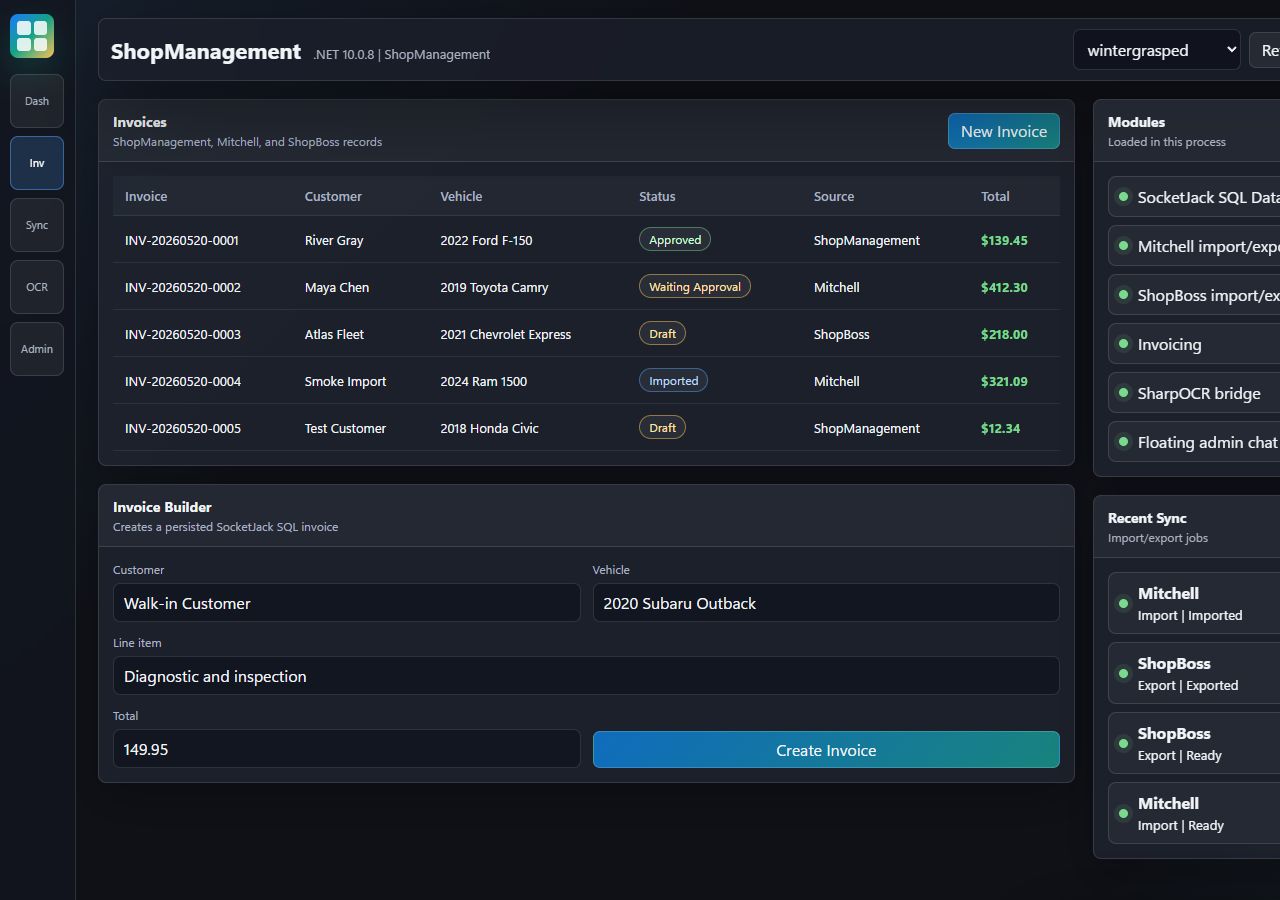Click the Line item text field
This screenshot has width=1280, height=900.
586,676
